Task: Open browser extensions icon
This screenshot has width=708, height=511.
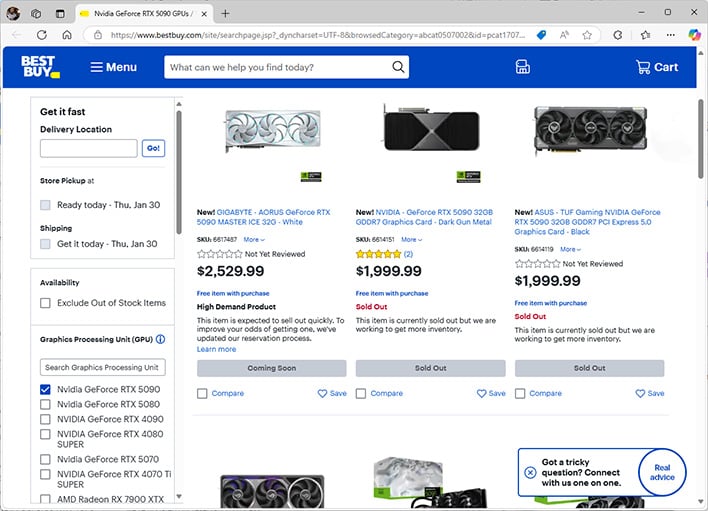Action: (x=618, y=35)
